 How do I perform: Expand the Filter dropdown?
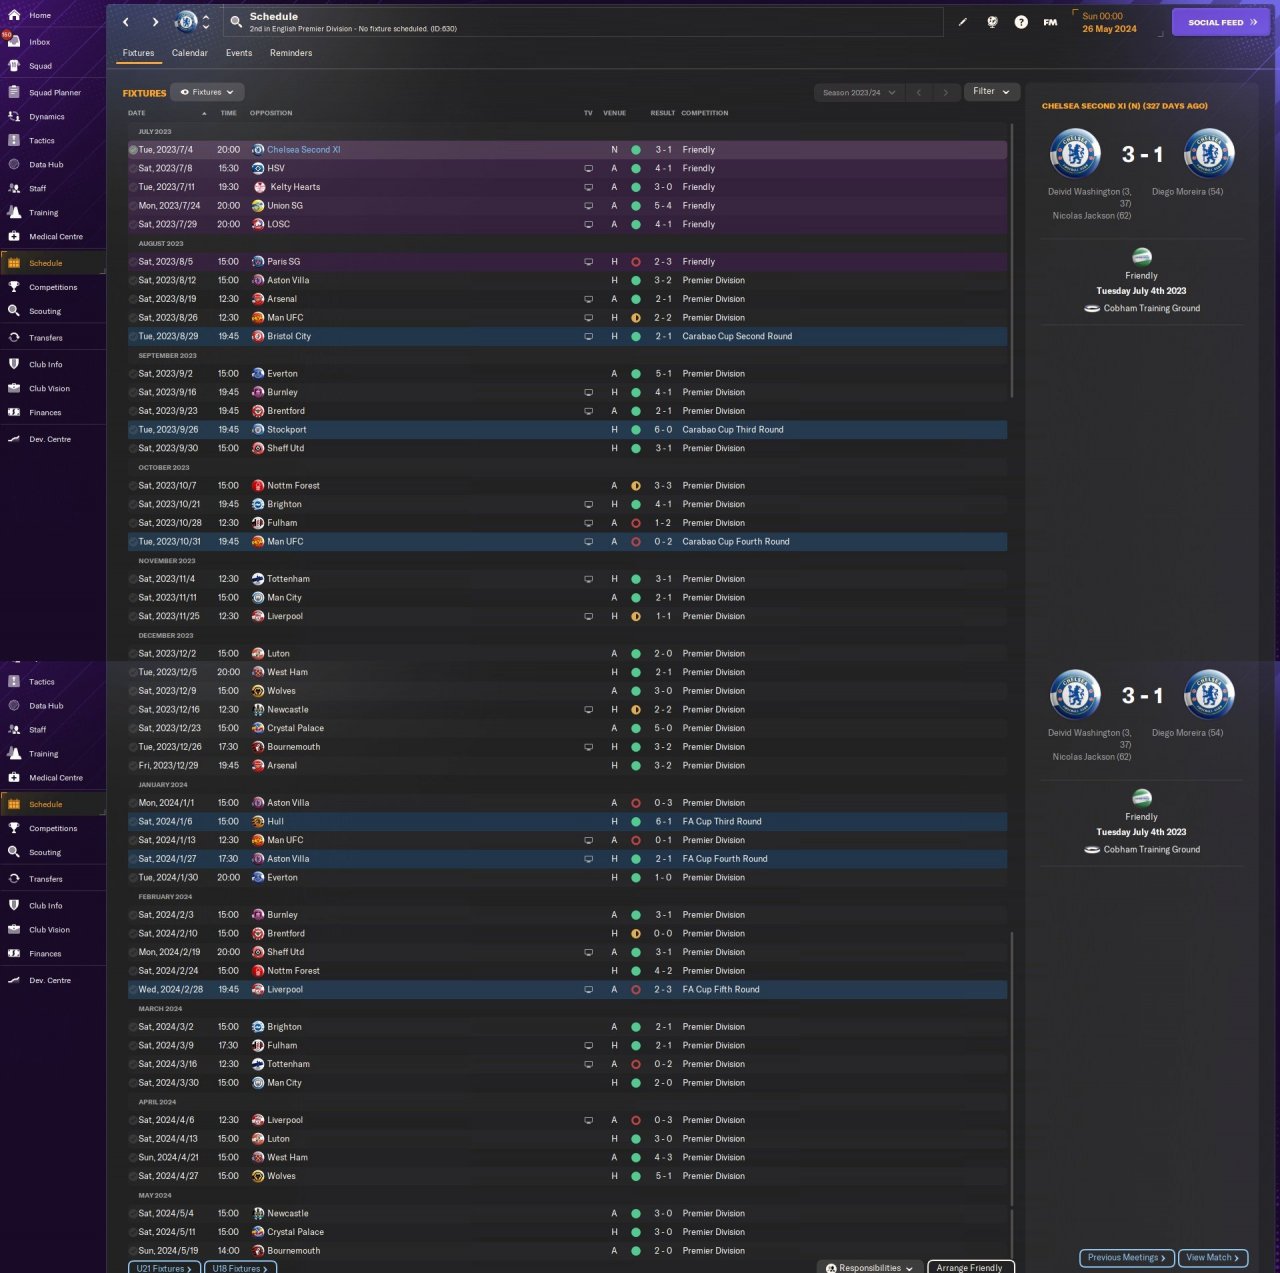pyautogui.click(x=991, y=92)
